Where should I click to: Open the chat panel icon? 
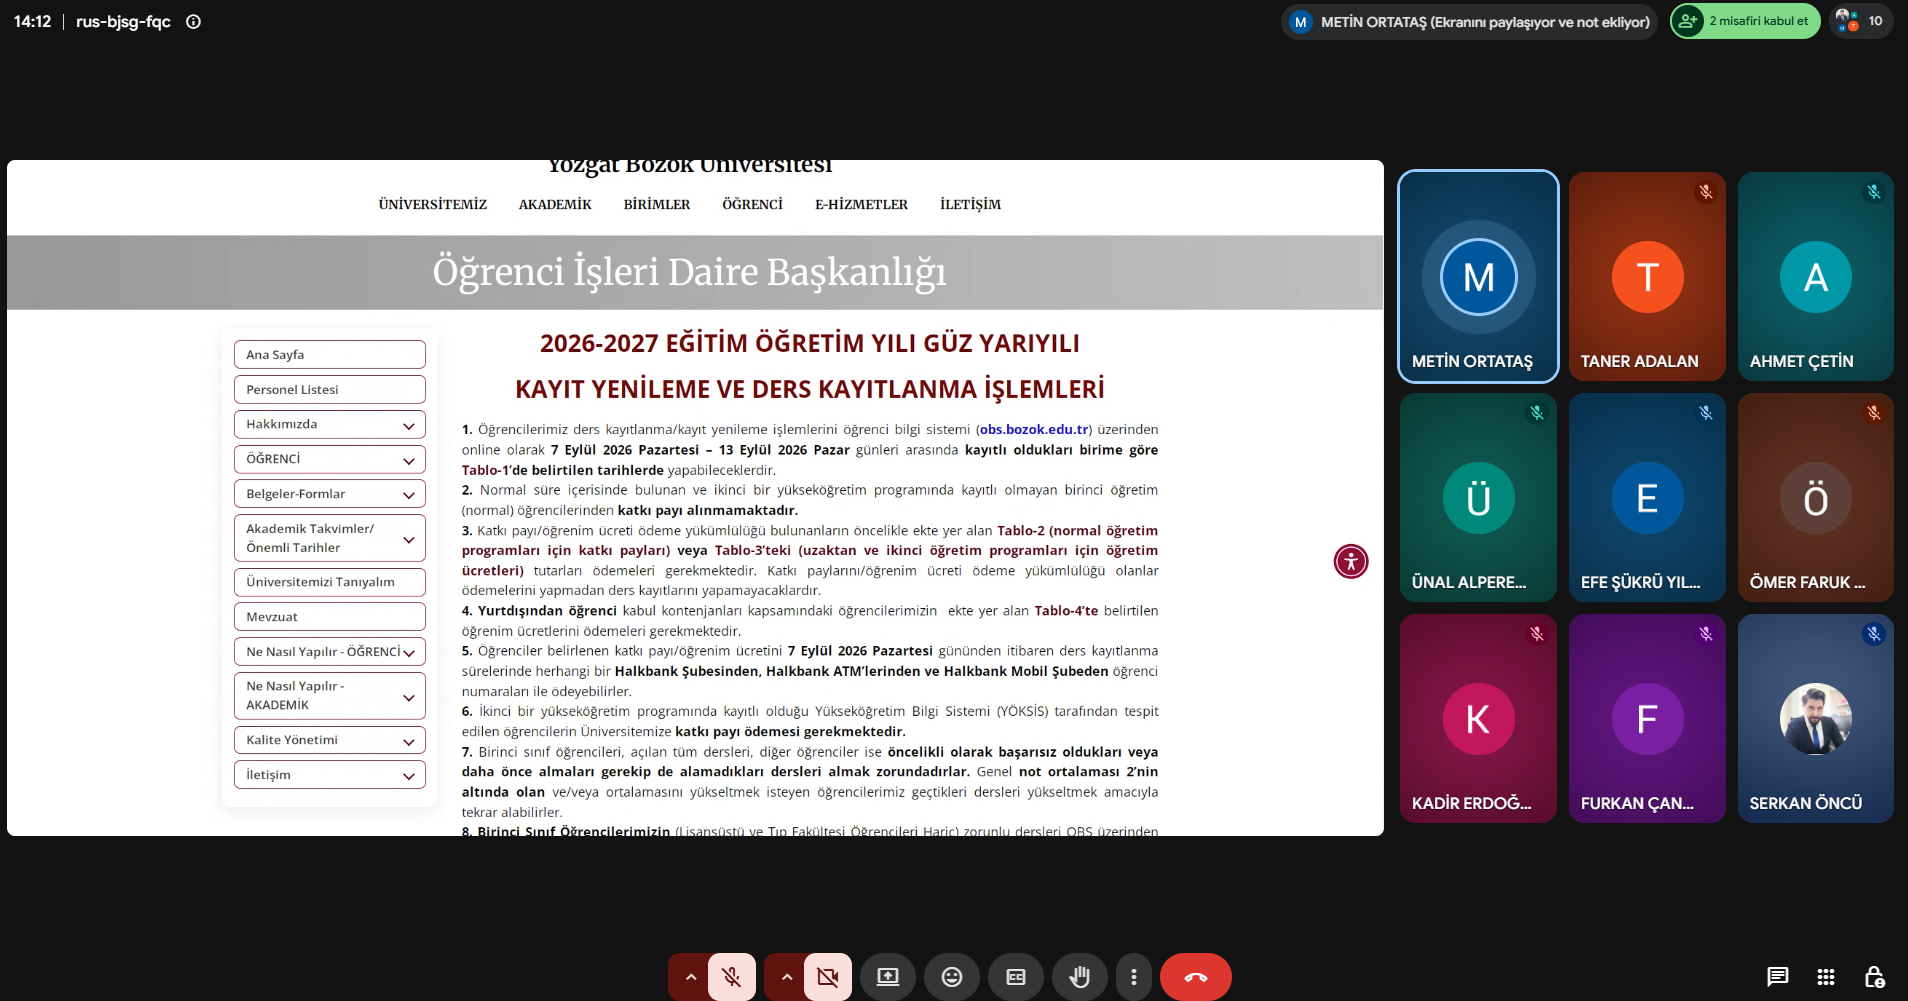[1777, 977]
